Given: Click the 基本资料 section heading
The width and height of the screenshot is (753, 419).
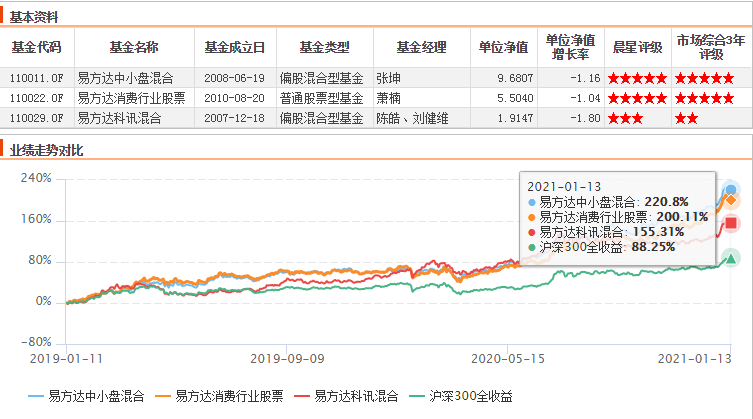Looking at the screenshot, I should (34, 17).
